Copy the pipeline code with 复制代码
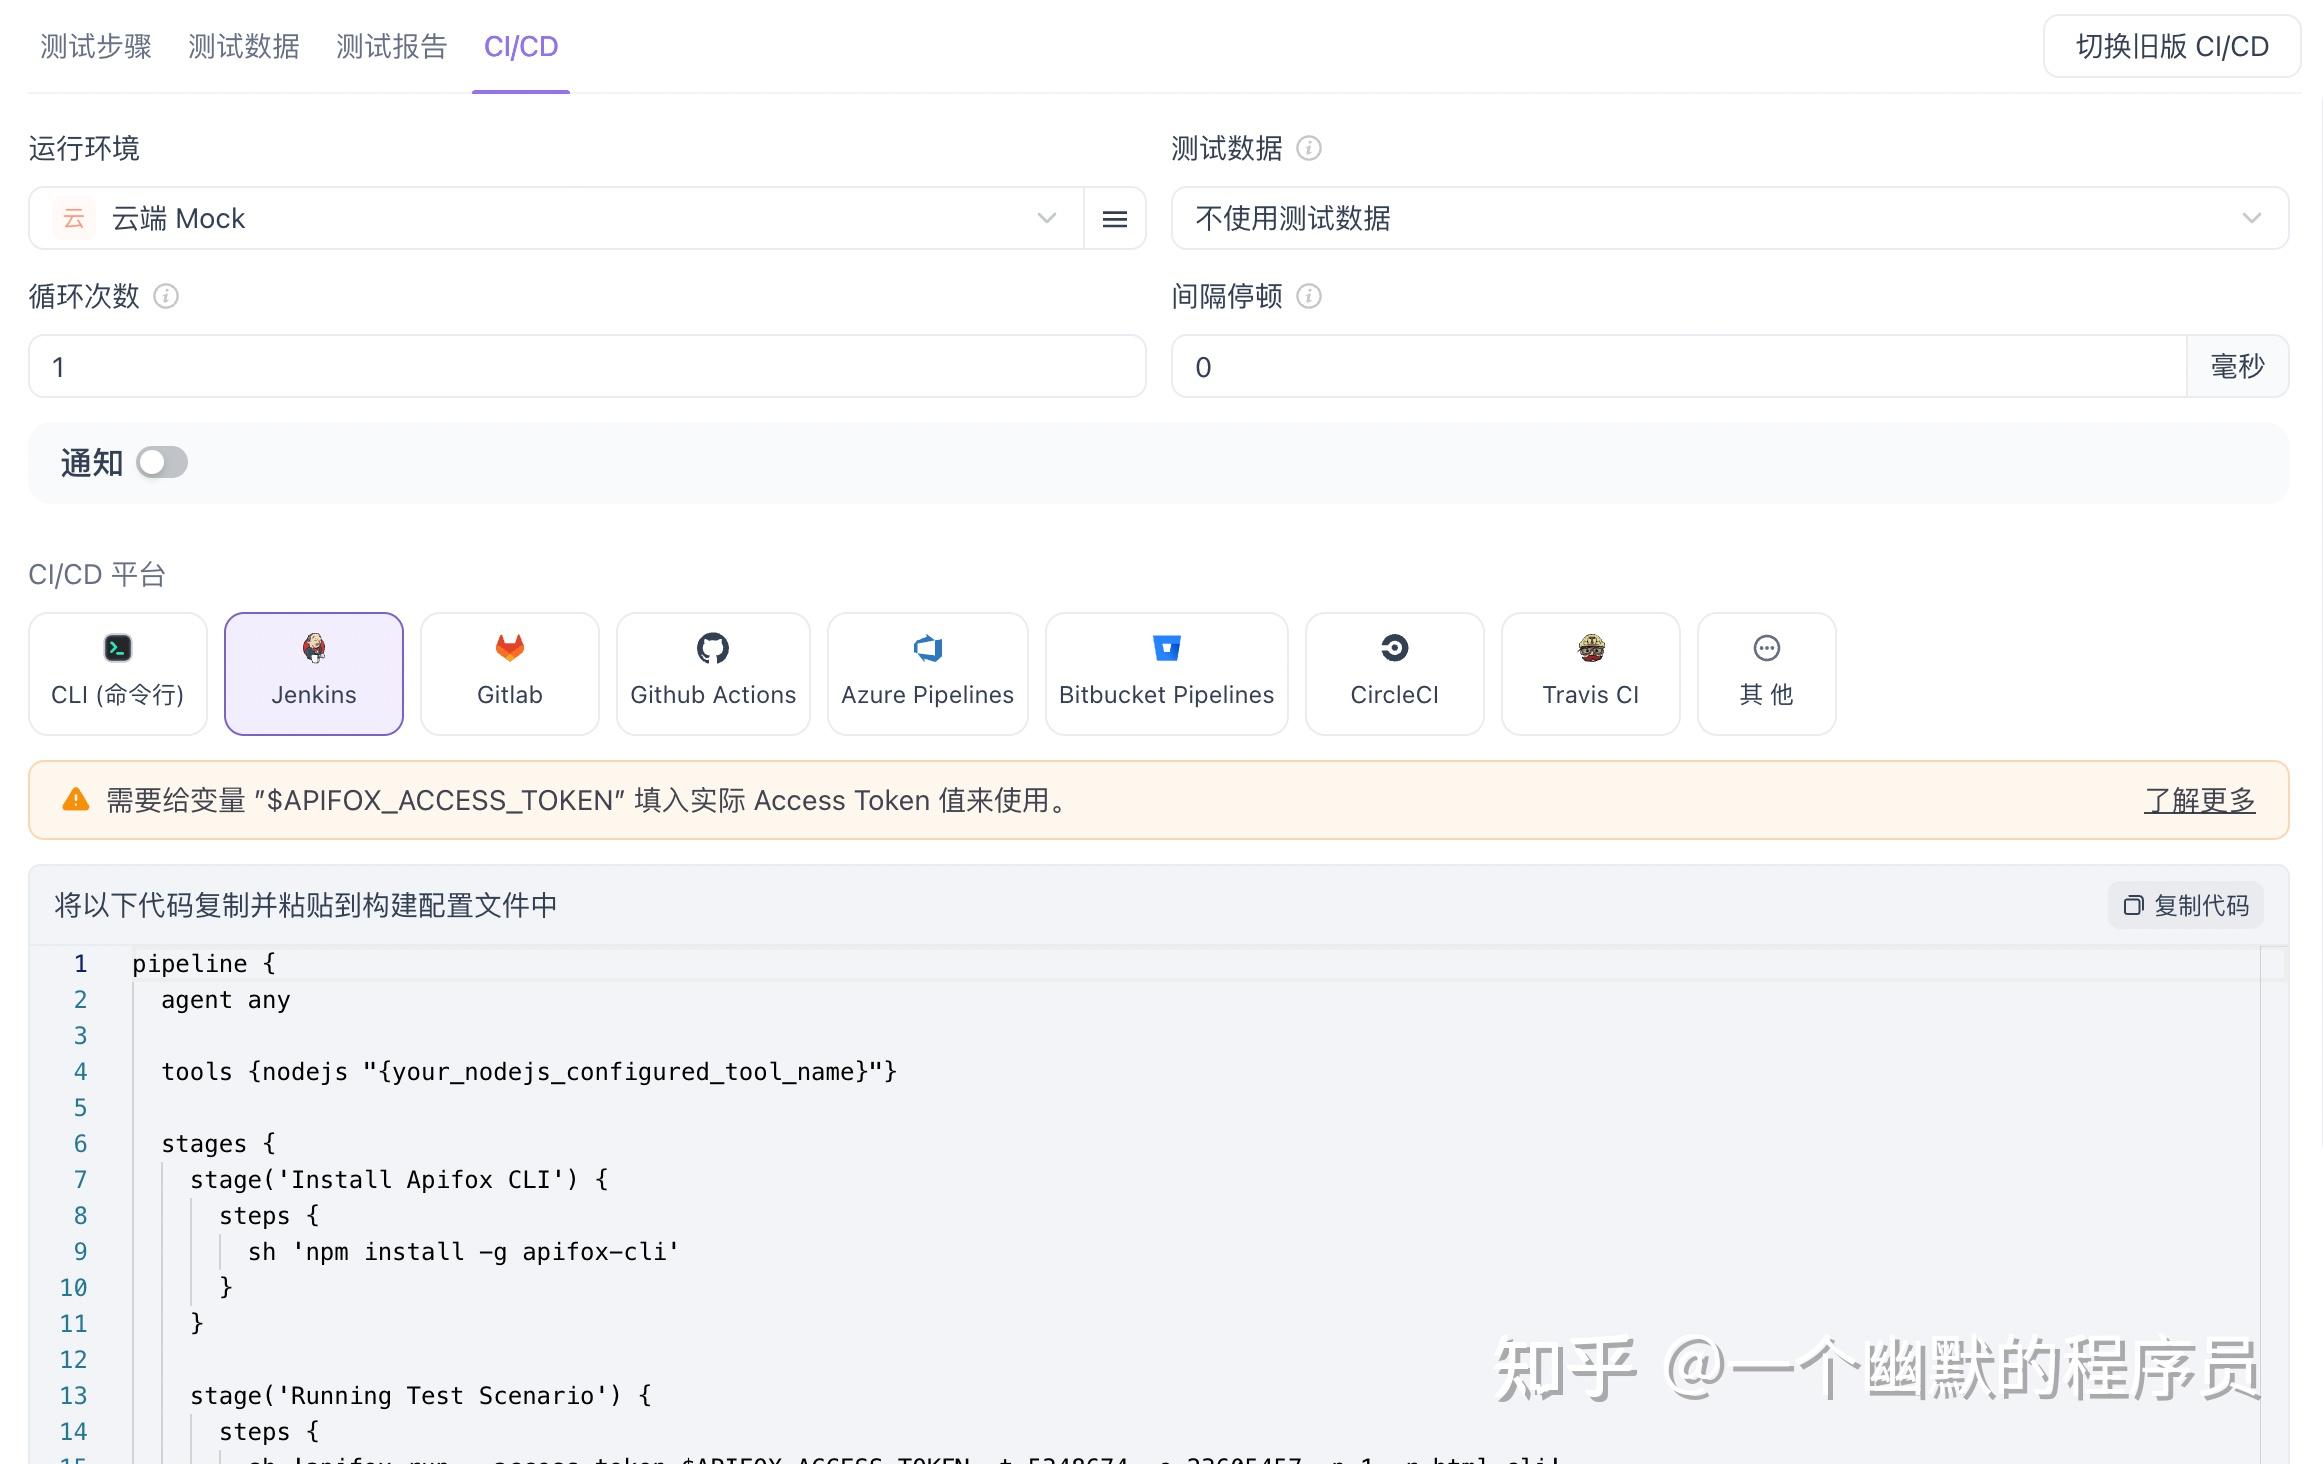The height and width of the screenshot is (1464, 2323). click(2185, 905)
